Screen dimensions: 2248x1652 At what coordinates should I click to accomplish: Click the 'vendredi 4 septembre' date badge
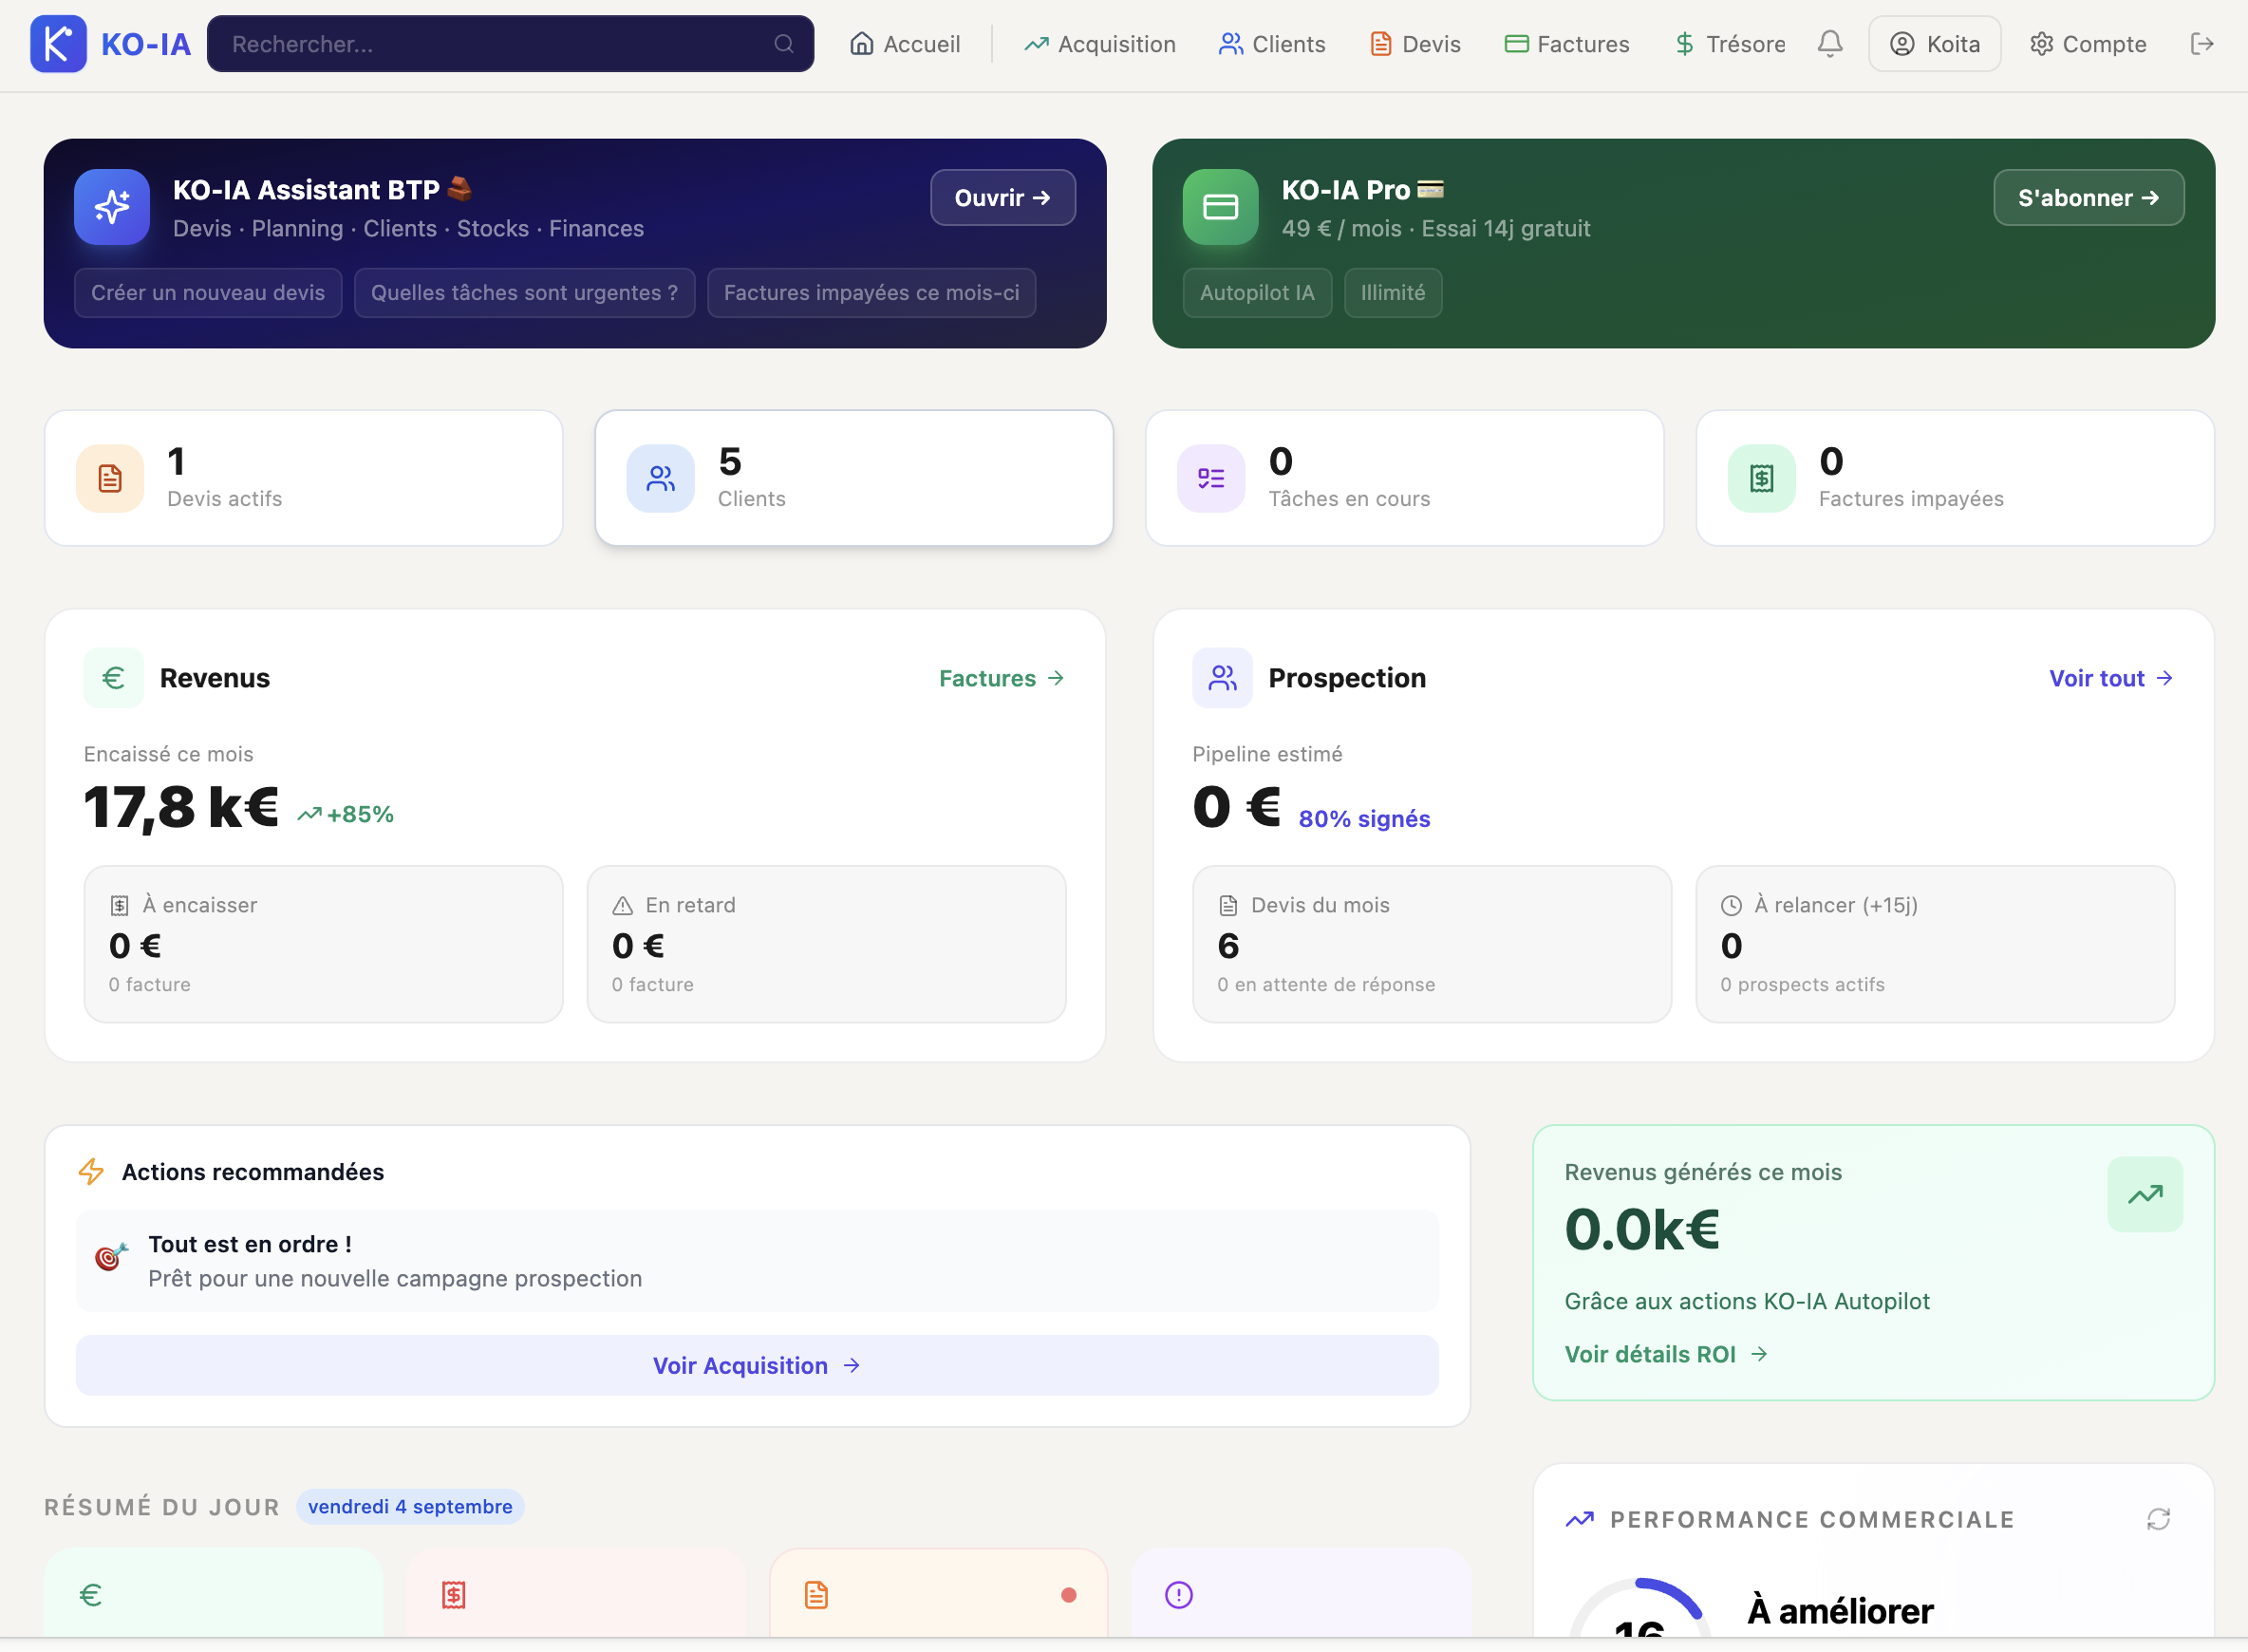(410, 1506)
